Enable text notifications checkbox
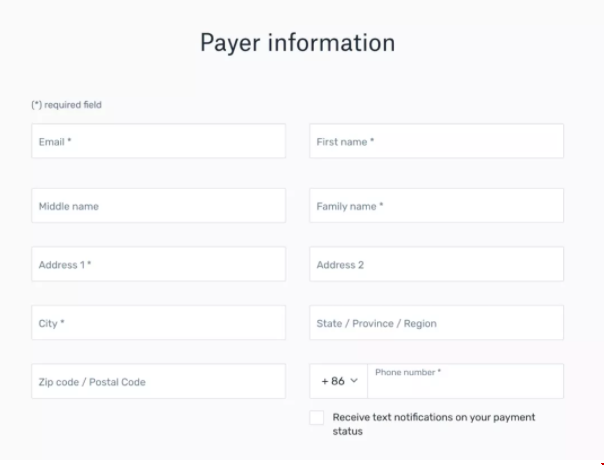604x465 pixels. pos(317,418)
